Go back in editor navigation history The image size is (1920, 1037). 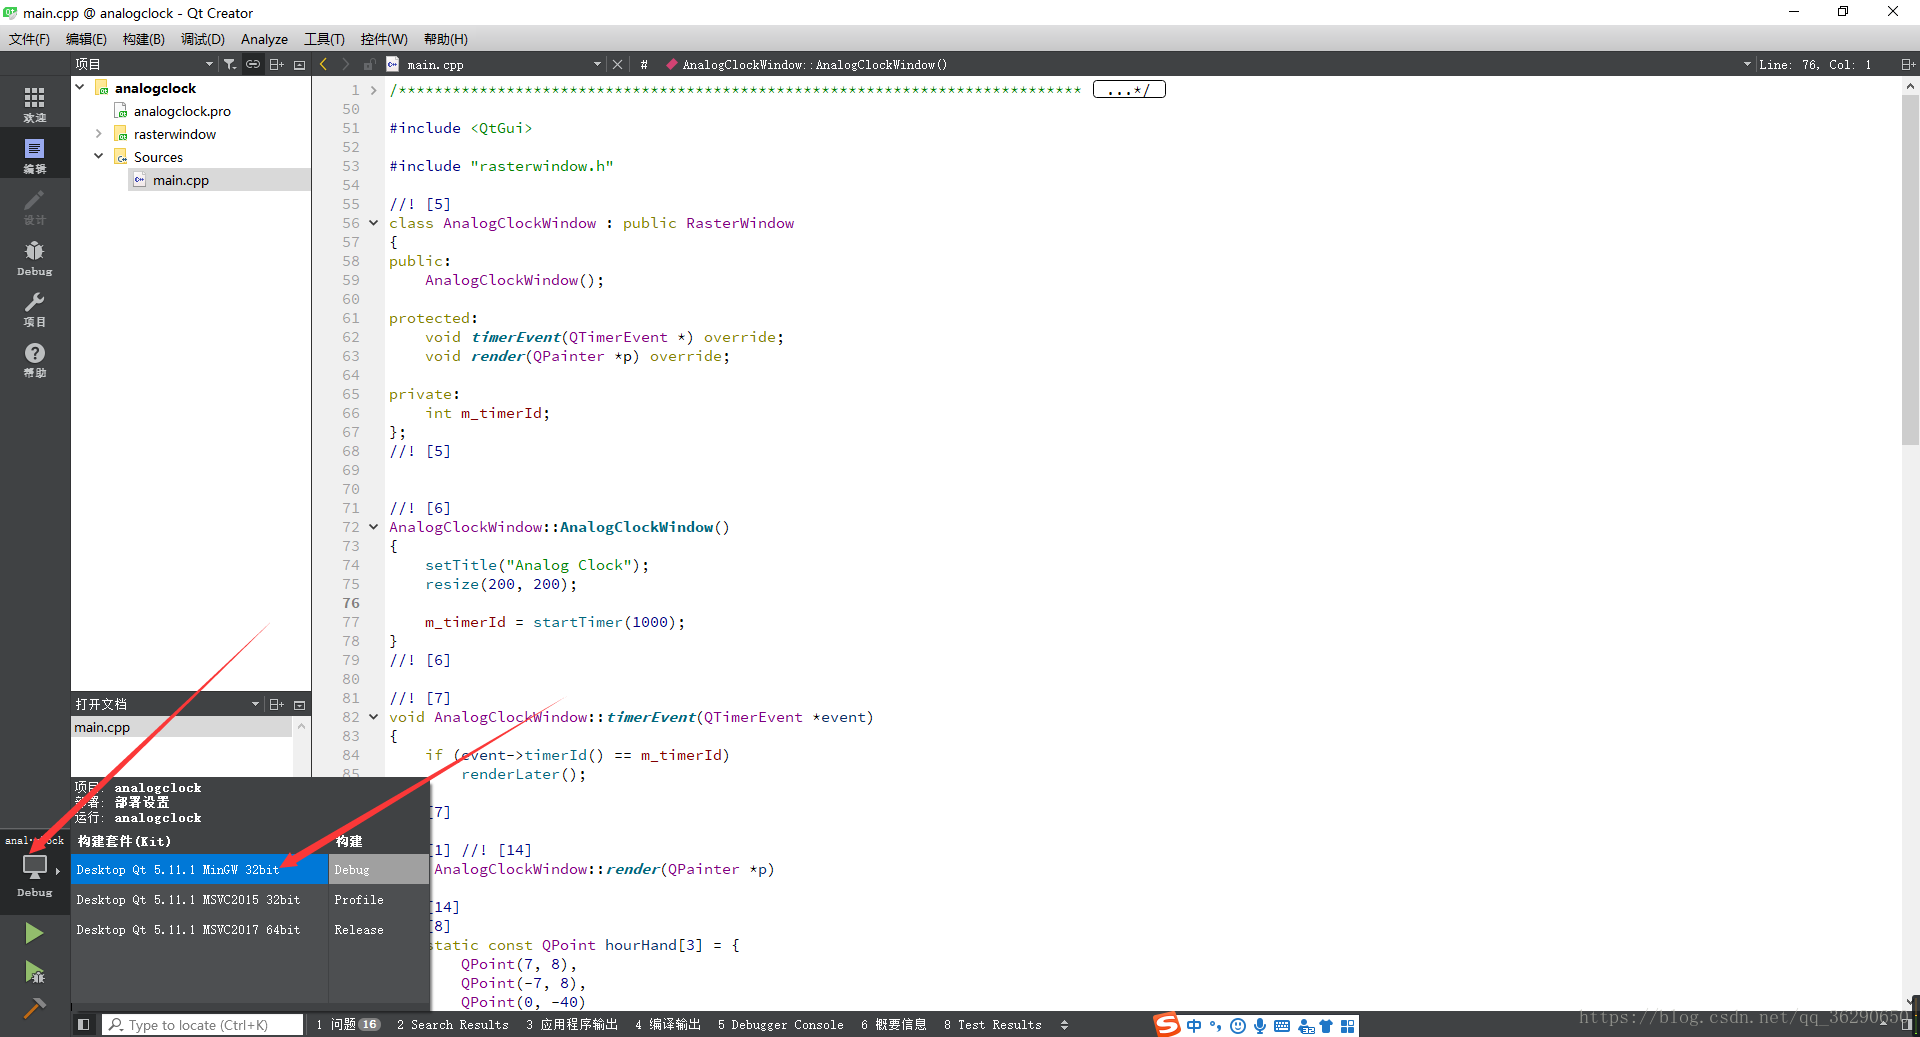point(323,64)
